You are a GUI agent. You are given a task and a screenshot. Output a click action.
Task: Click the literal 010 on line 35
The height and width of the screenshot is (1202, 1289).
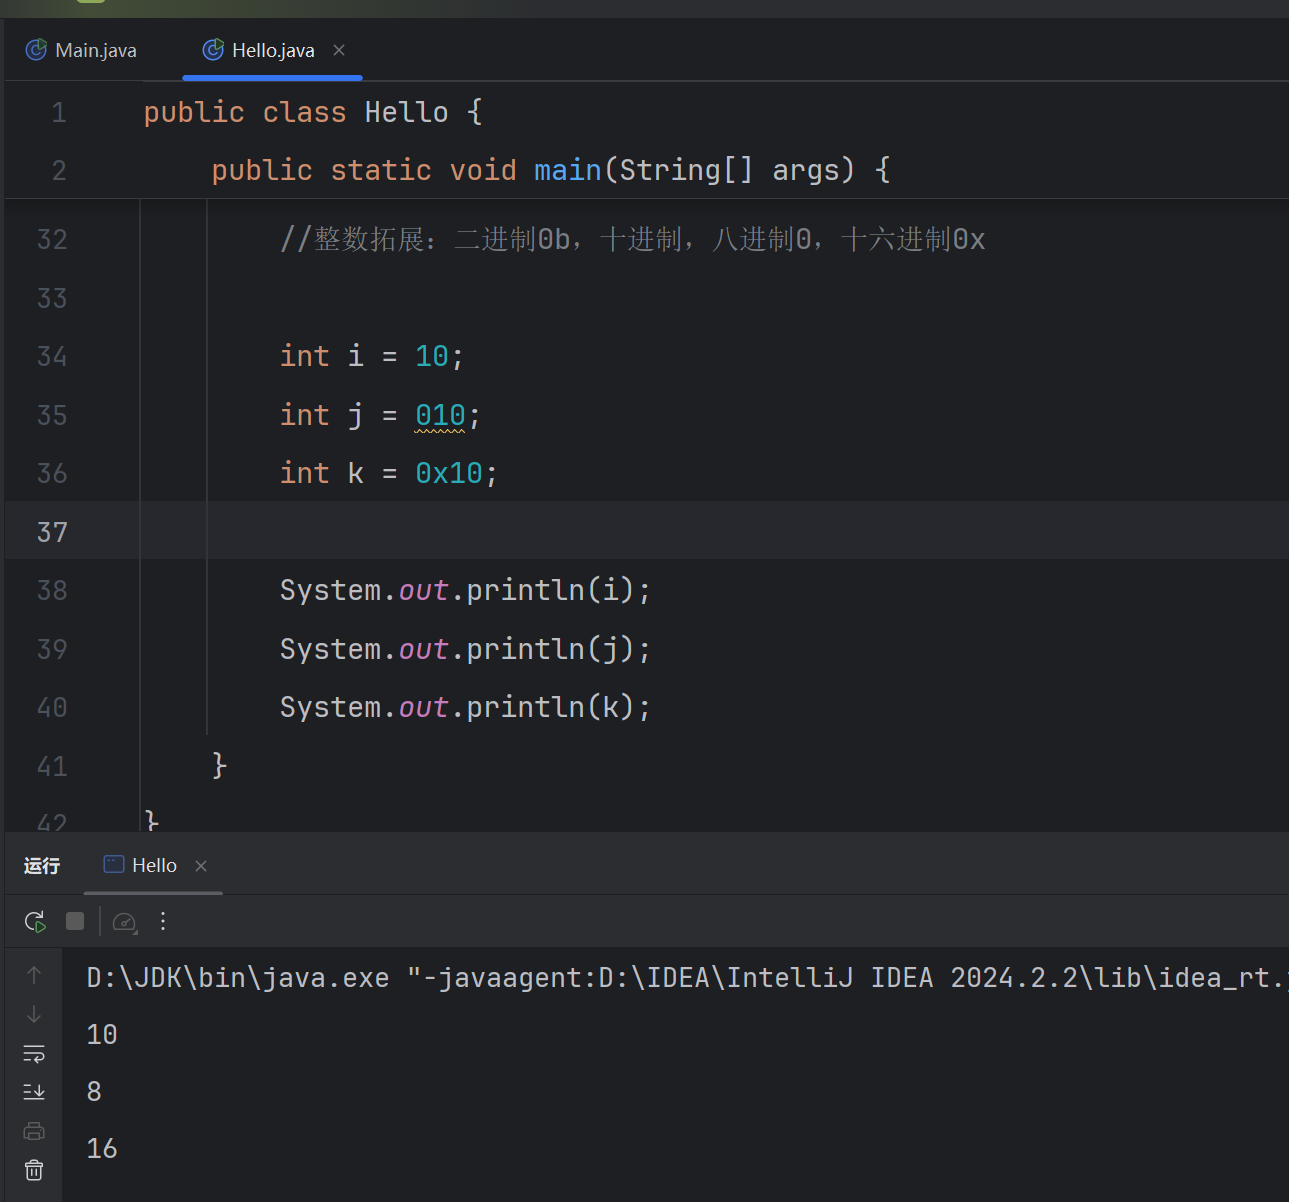(440, 415)
